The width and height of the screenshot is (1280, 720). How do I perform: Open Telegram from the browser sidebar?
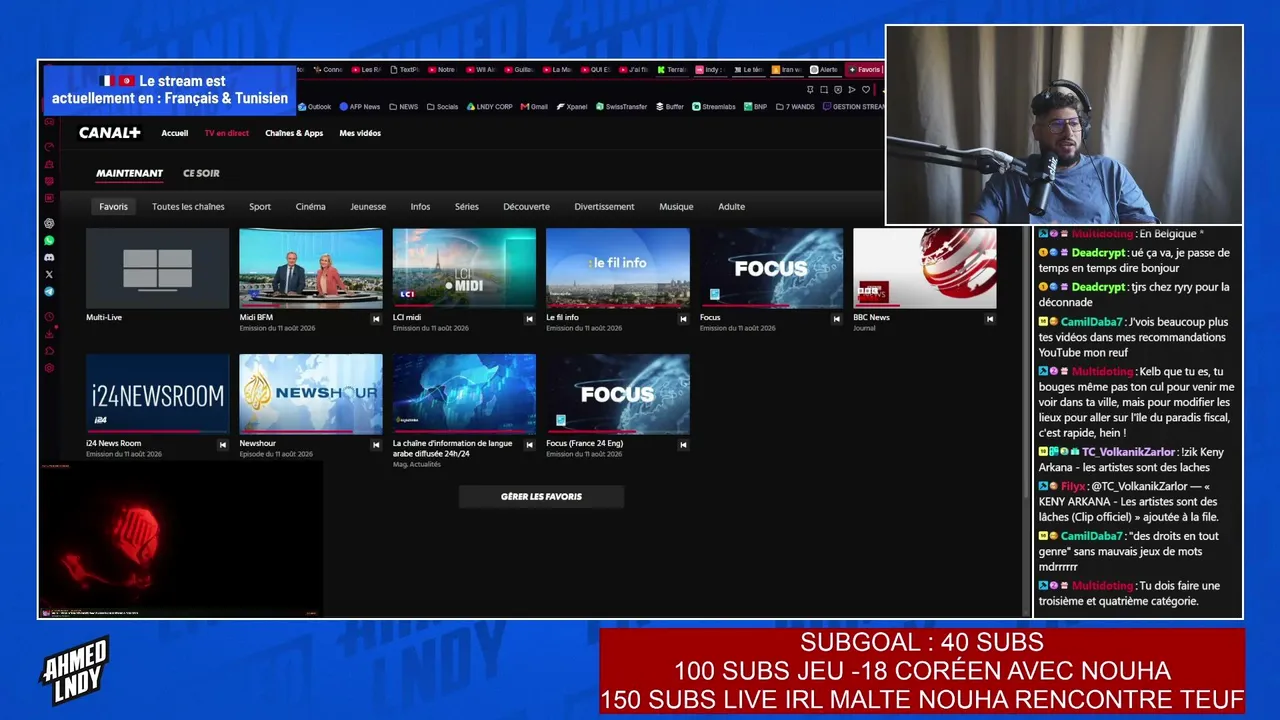(49, 292)
